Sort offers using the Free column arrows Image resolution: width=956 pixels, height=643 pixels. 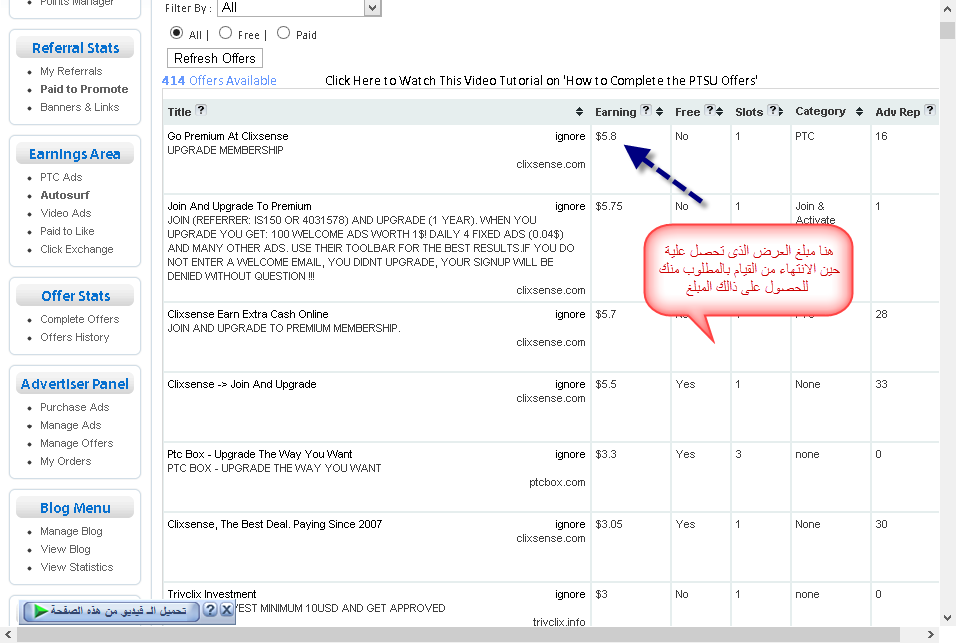click(719, 112)
